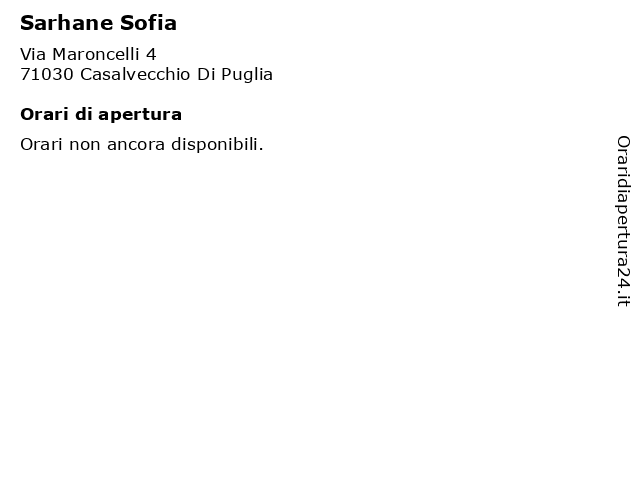The height and width of the screenshot is (480, 640).
Task: Click the word Via in the address
Action: click(33, 54)
